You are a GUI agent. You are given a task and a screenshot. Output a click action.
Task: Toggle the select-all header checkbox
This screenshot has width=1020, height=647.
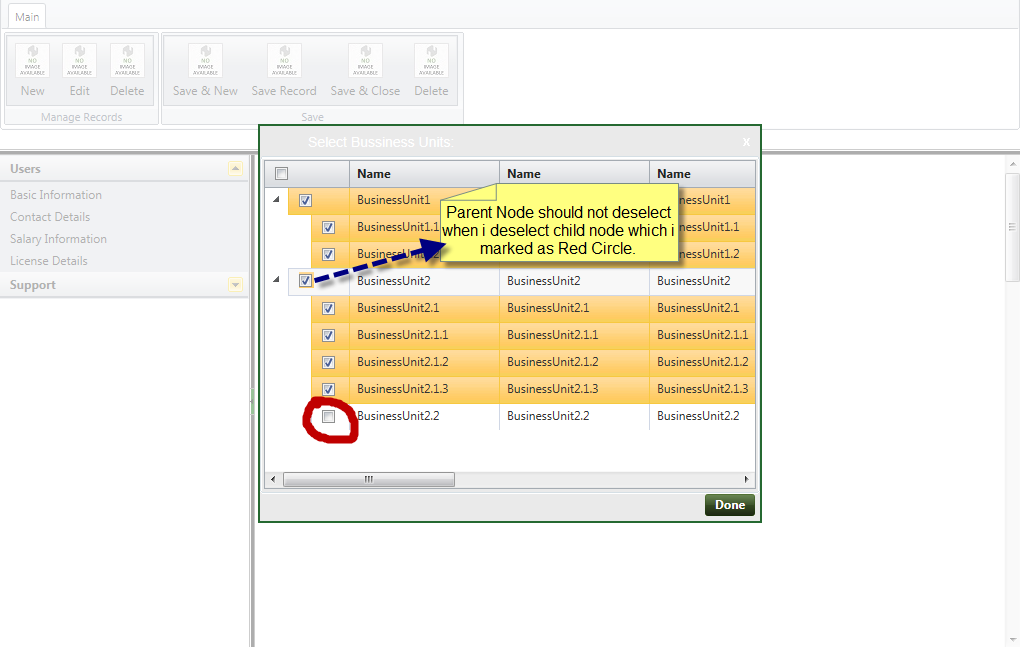coord(282,174)
